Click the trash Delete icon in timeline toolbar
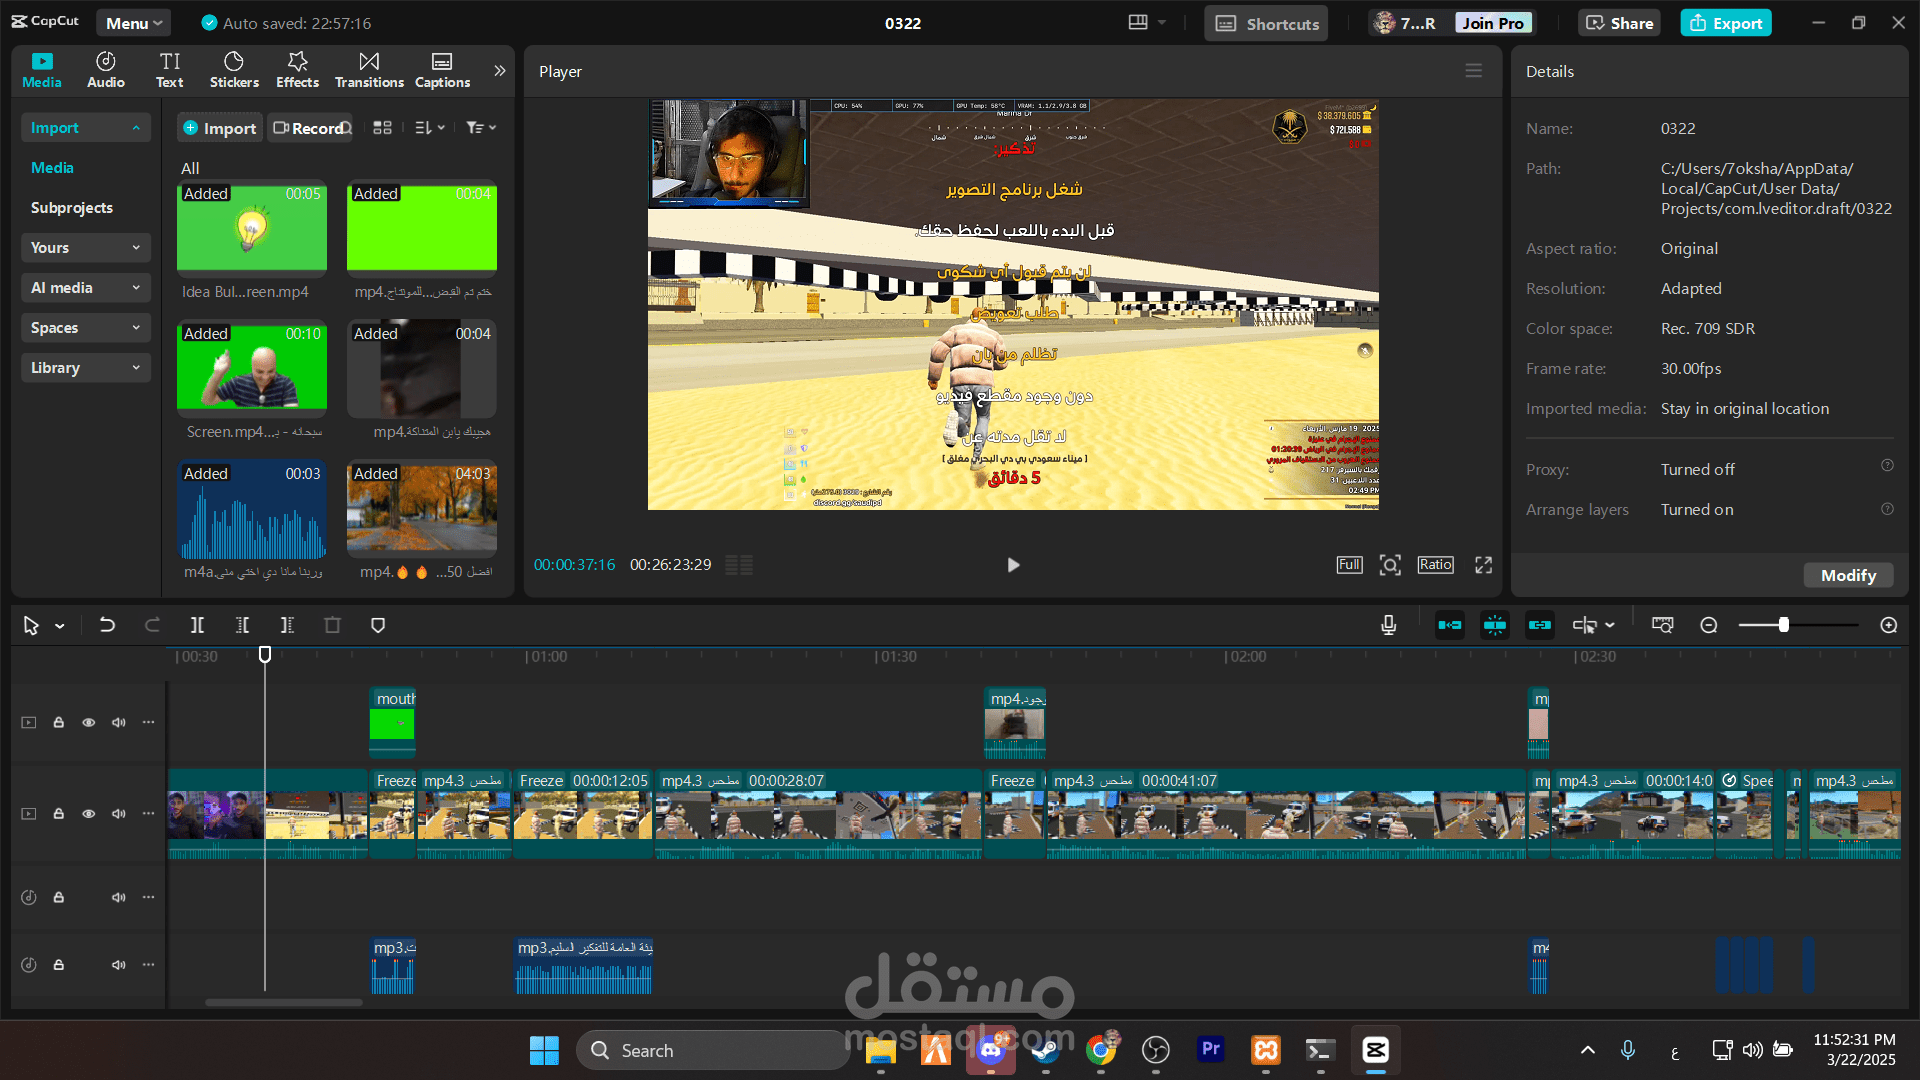This screenshot has width=1920, height=1080. (x=333, y=625)
